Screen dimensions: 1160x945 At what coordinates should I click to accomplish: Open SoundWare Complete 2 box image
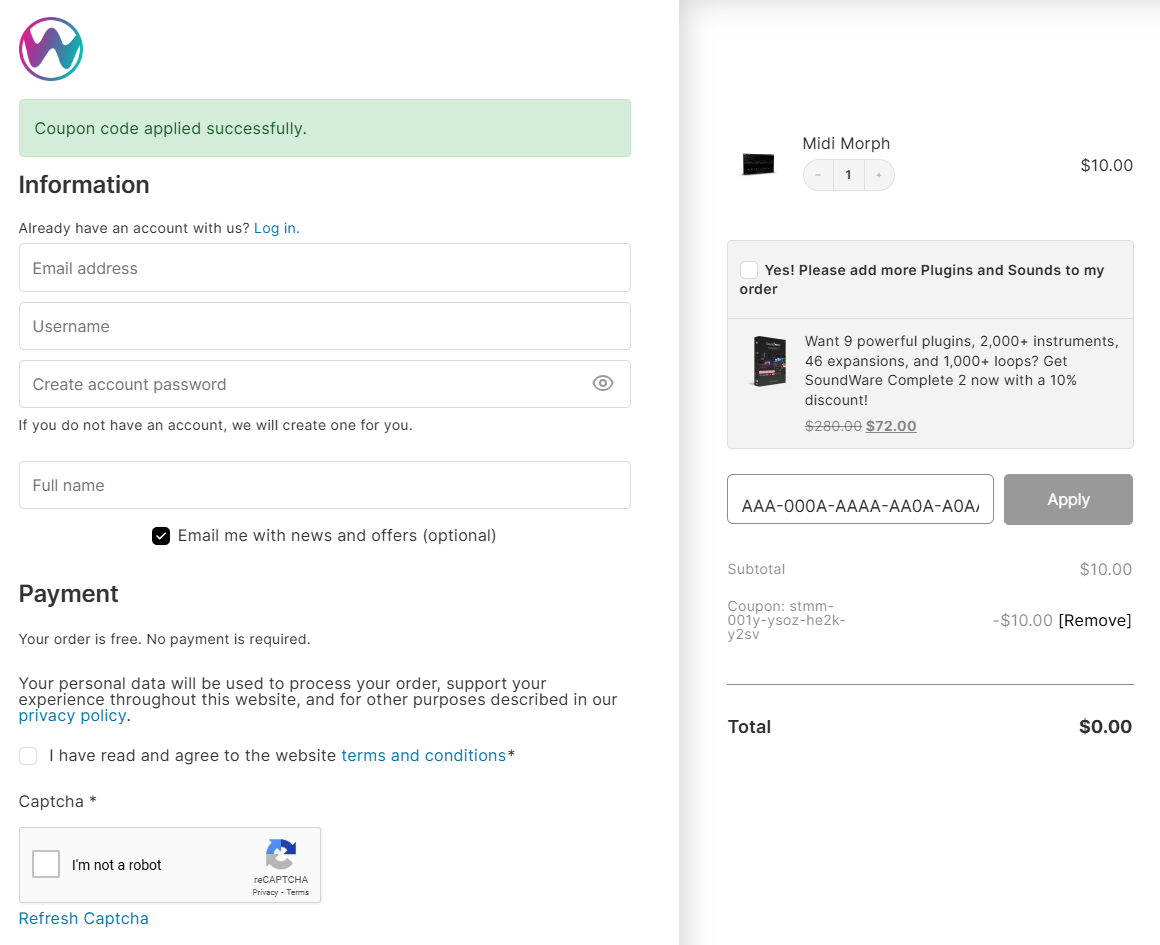click(x=769, y=361)
